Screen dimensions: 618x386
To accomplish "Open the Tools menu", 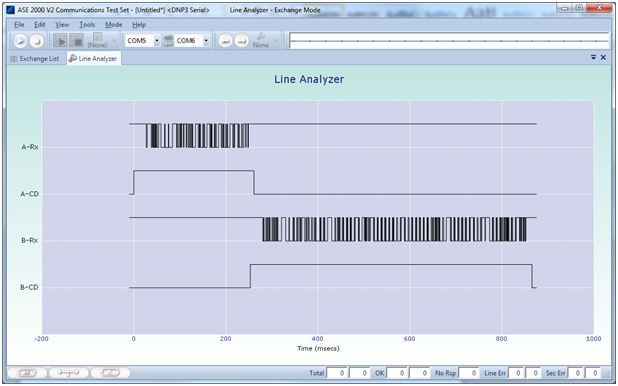I will pyautogui.click(x=87, y=24).
